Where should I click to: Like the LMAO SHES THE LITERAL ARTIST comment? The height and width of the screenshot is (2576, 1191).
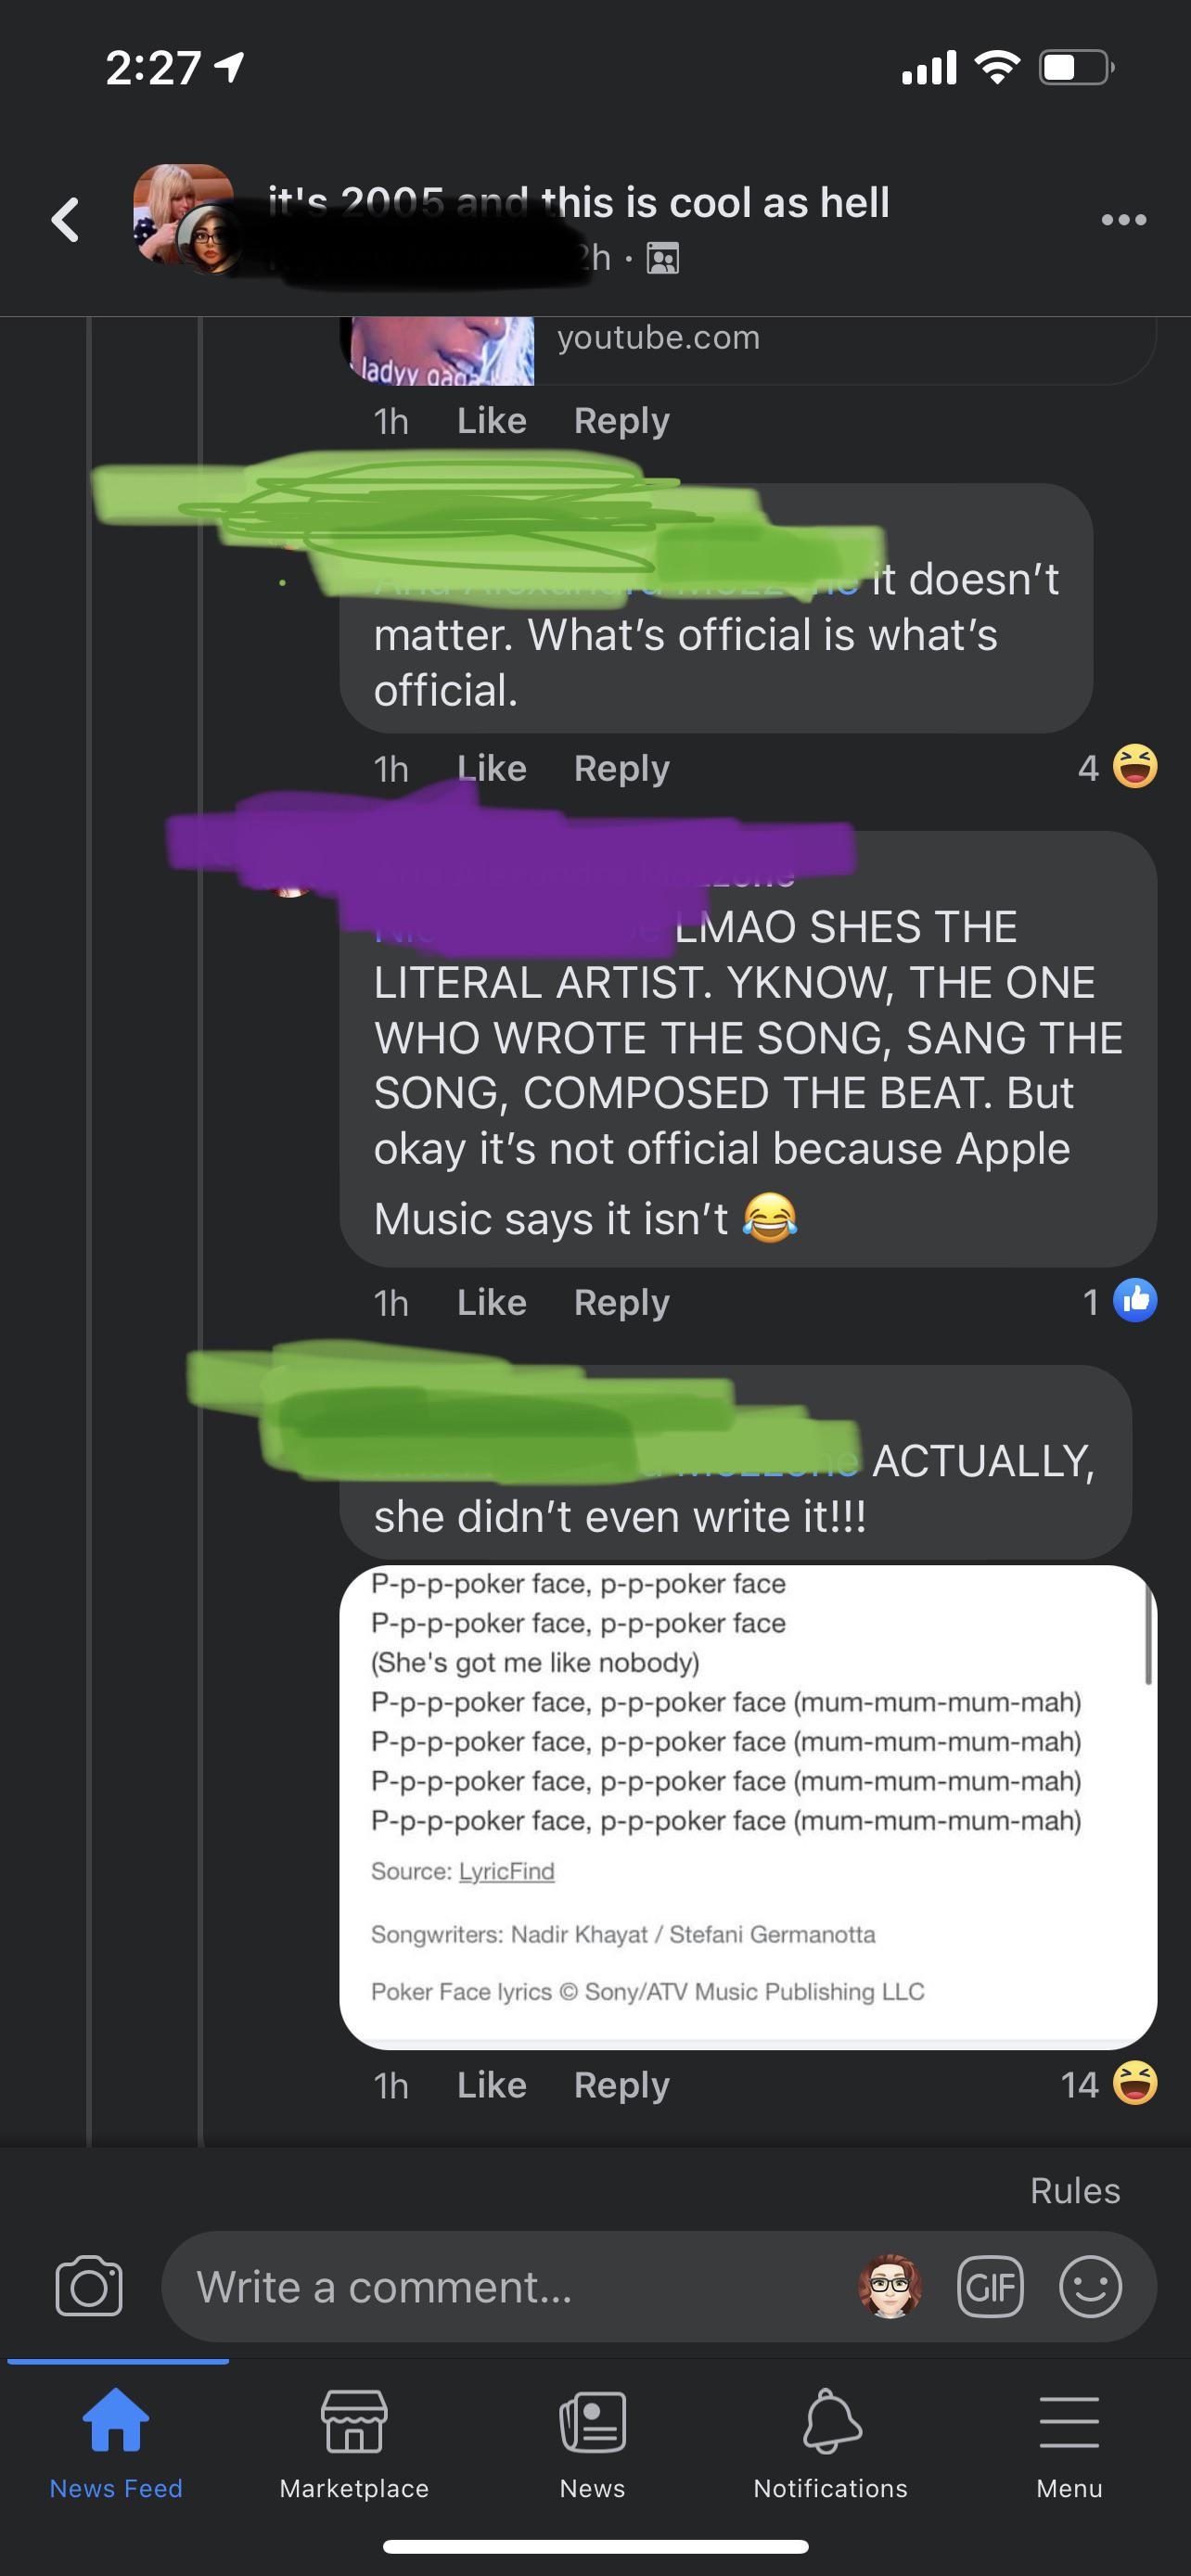click(x=491, y=1302)
